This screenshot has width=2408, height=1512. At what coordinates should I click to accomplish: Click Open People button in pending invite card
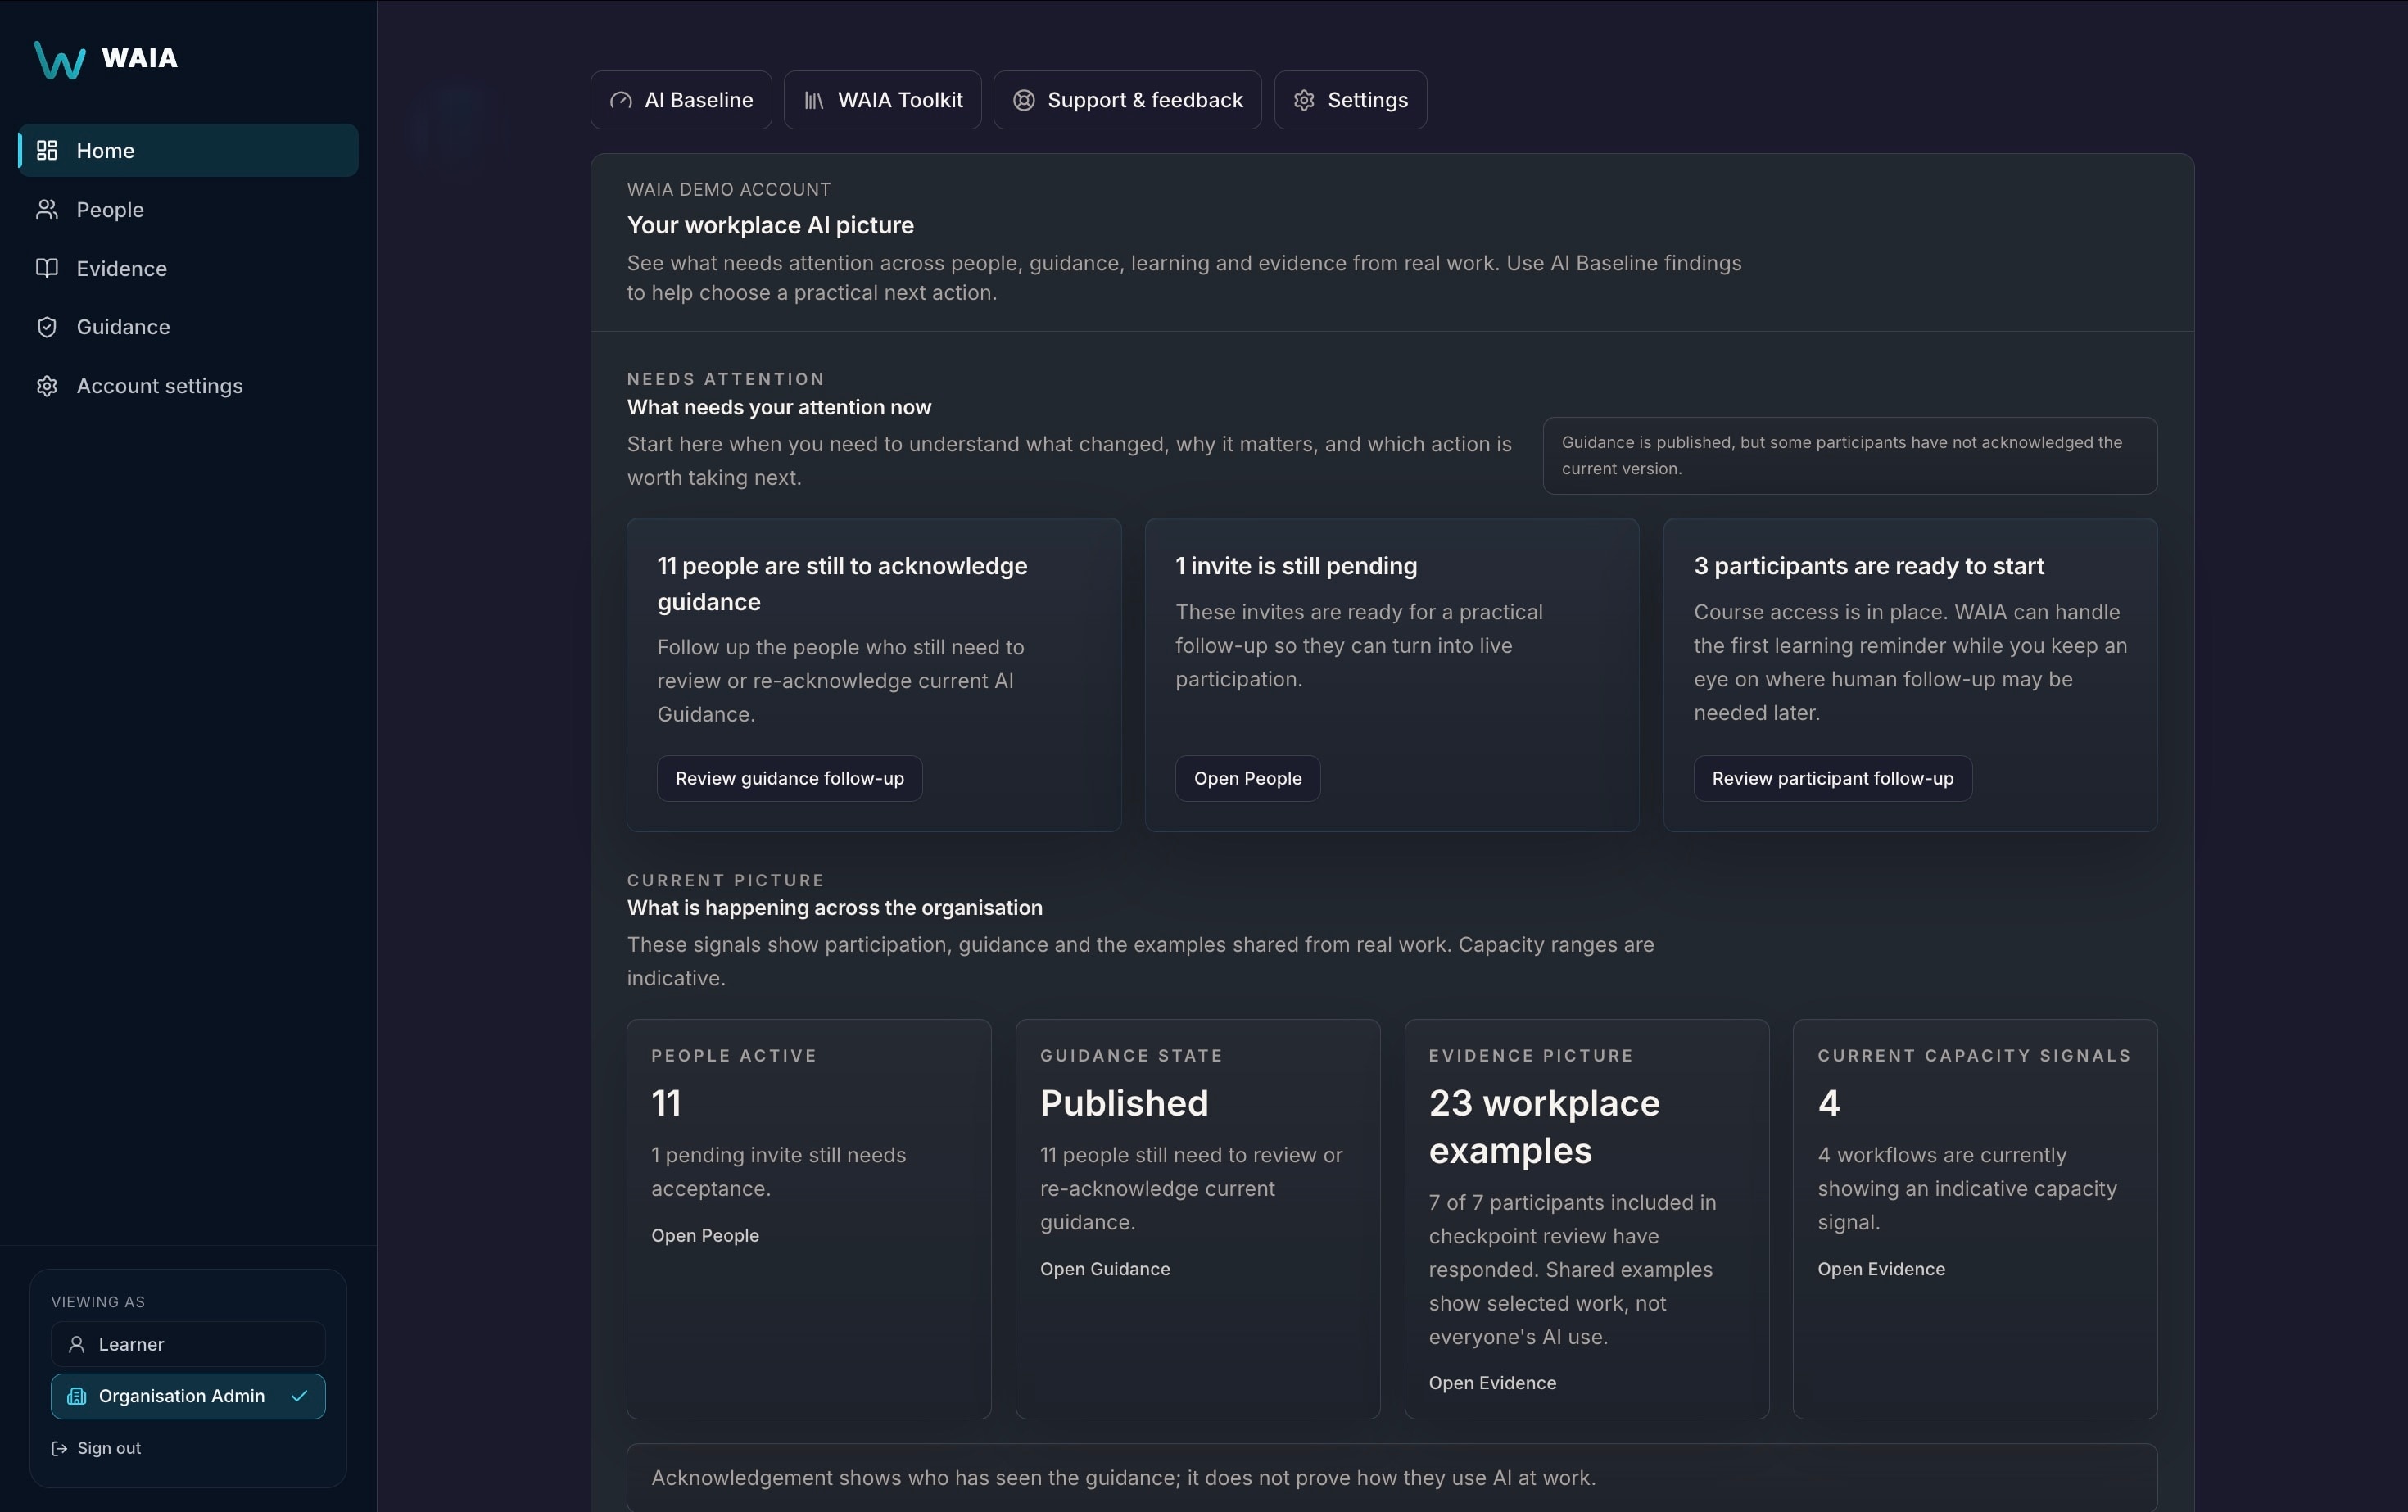[1247, 778]
